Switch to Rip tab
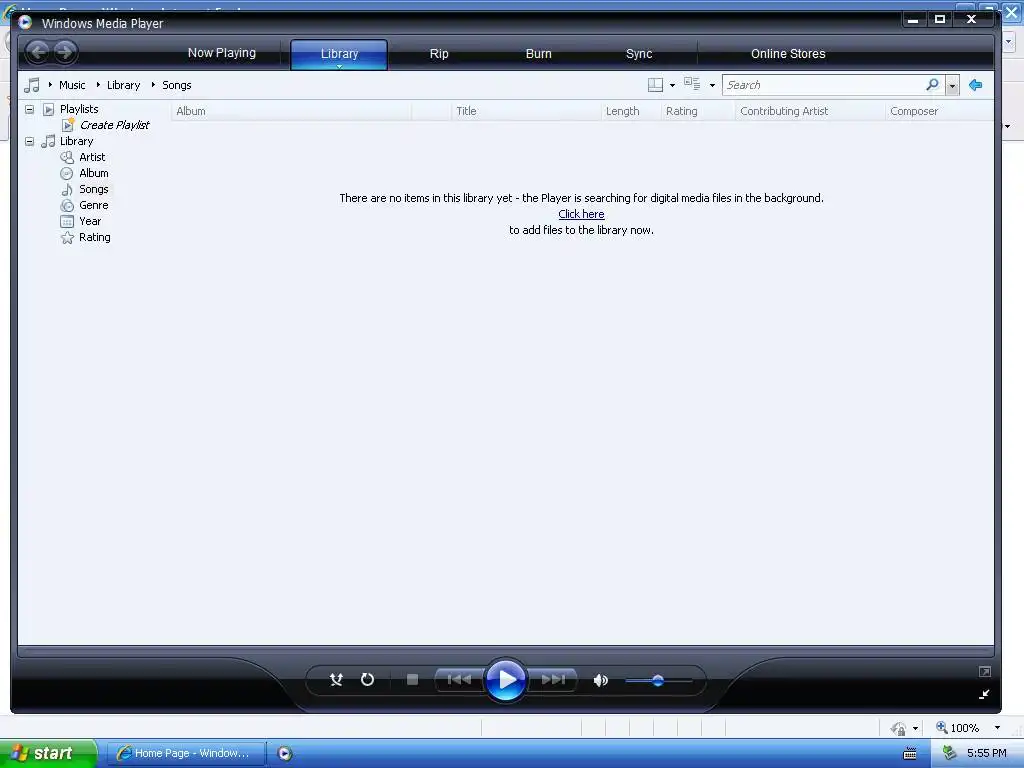1024x768 pixels. coord(439,54)
